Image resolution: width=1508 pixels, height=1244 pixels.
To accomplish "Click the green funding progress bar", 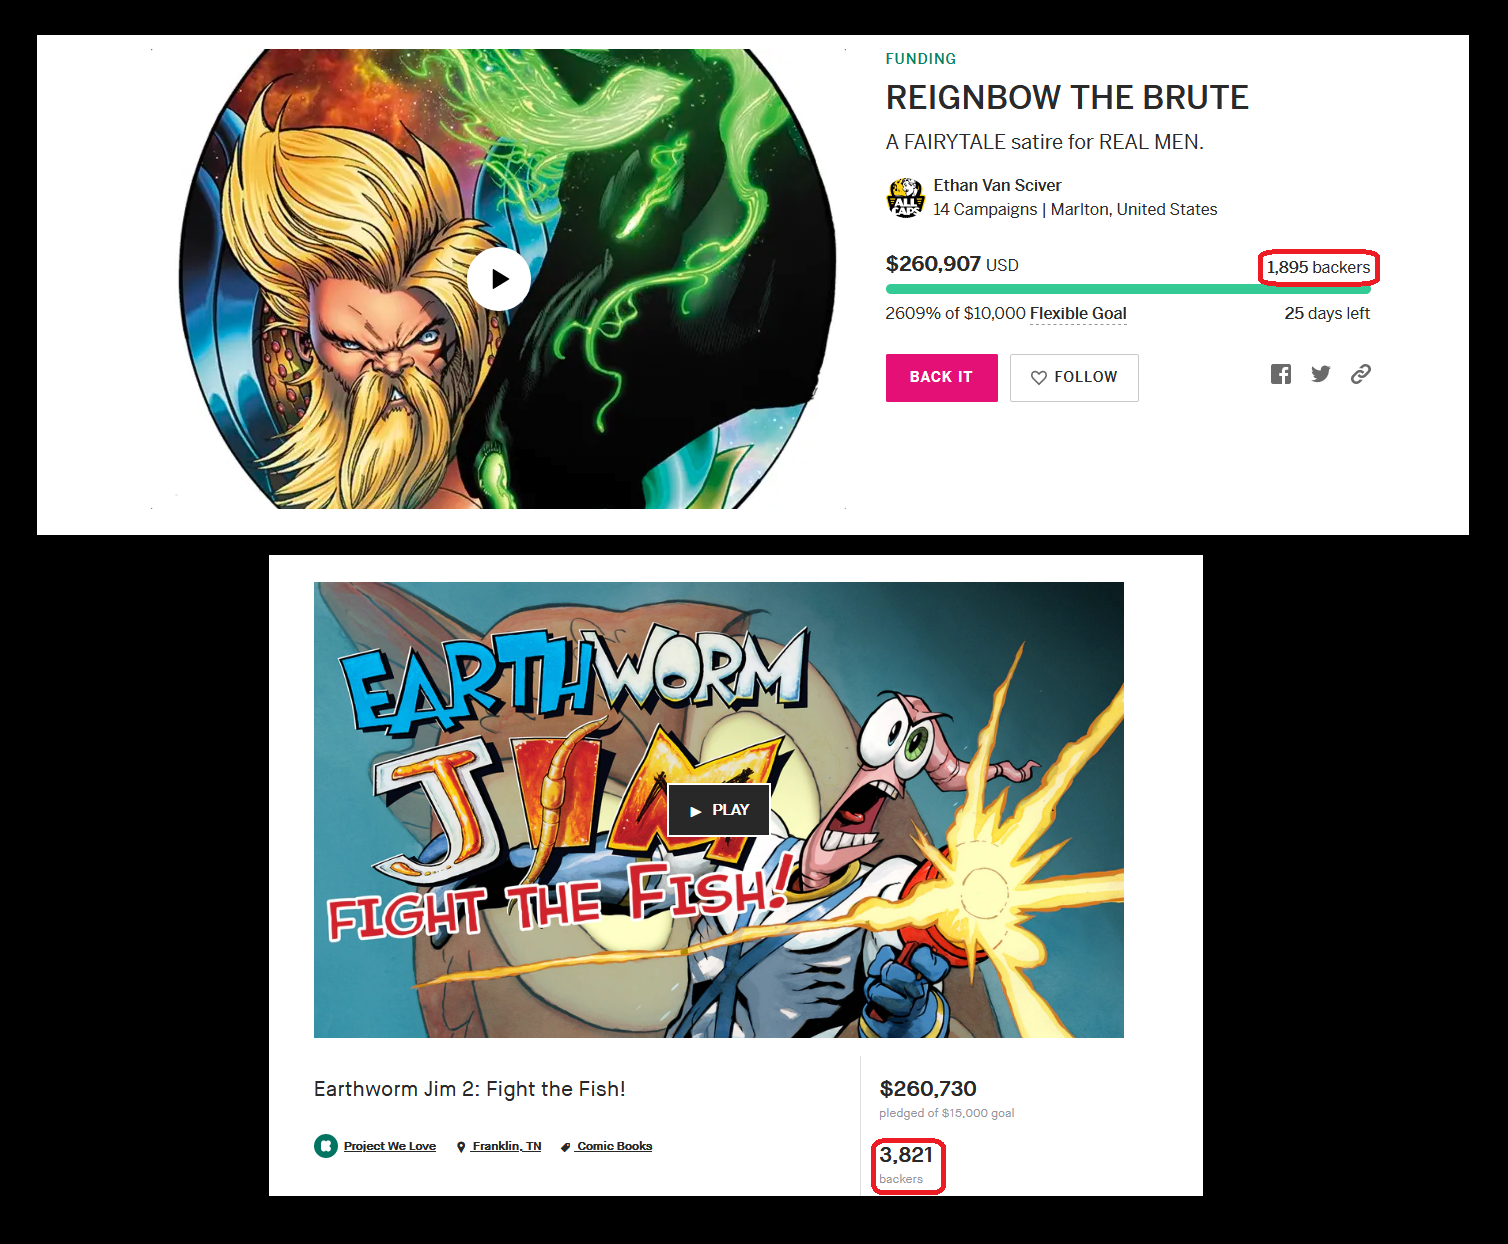I will [x=1128, y=289].
